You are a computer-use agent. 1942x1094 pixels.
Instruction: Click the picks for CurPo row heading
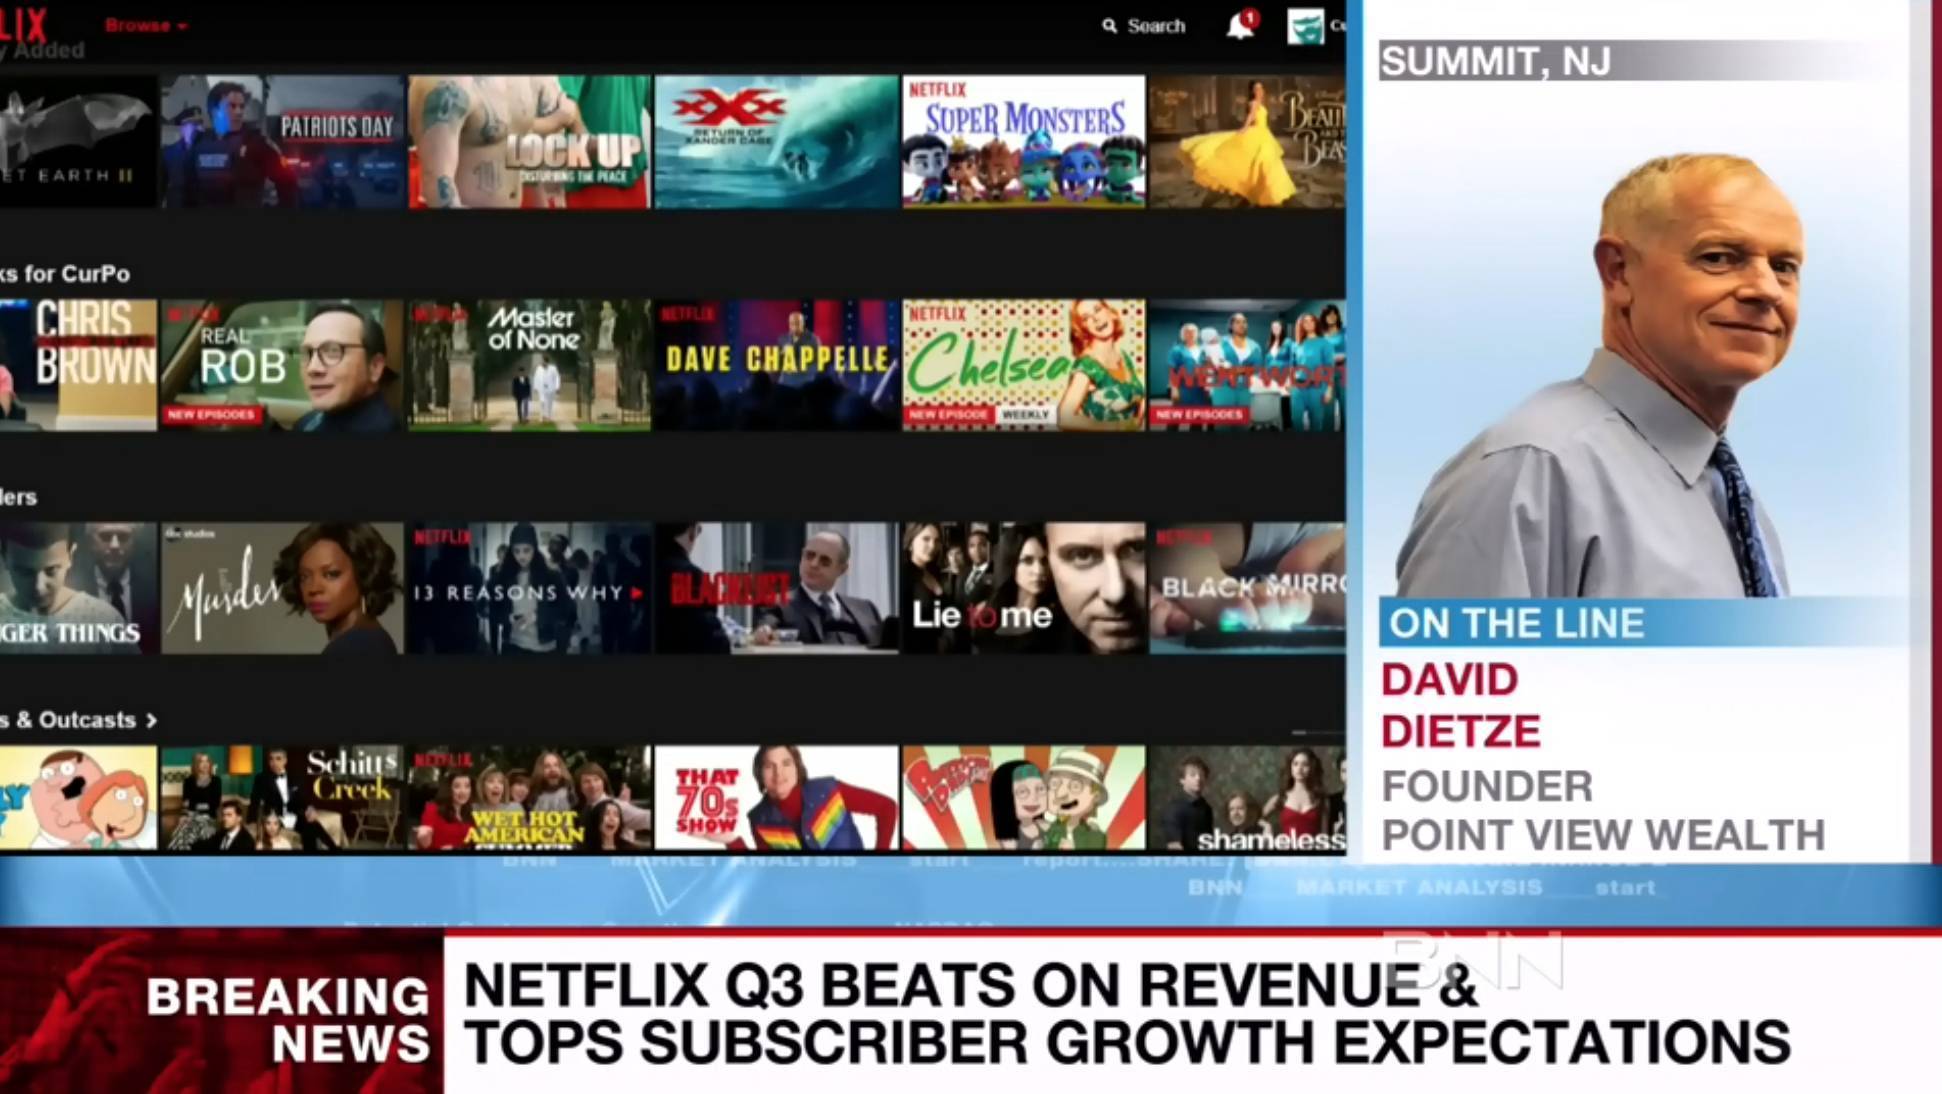click(65, 274)
